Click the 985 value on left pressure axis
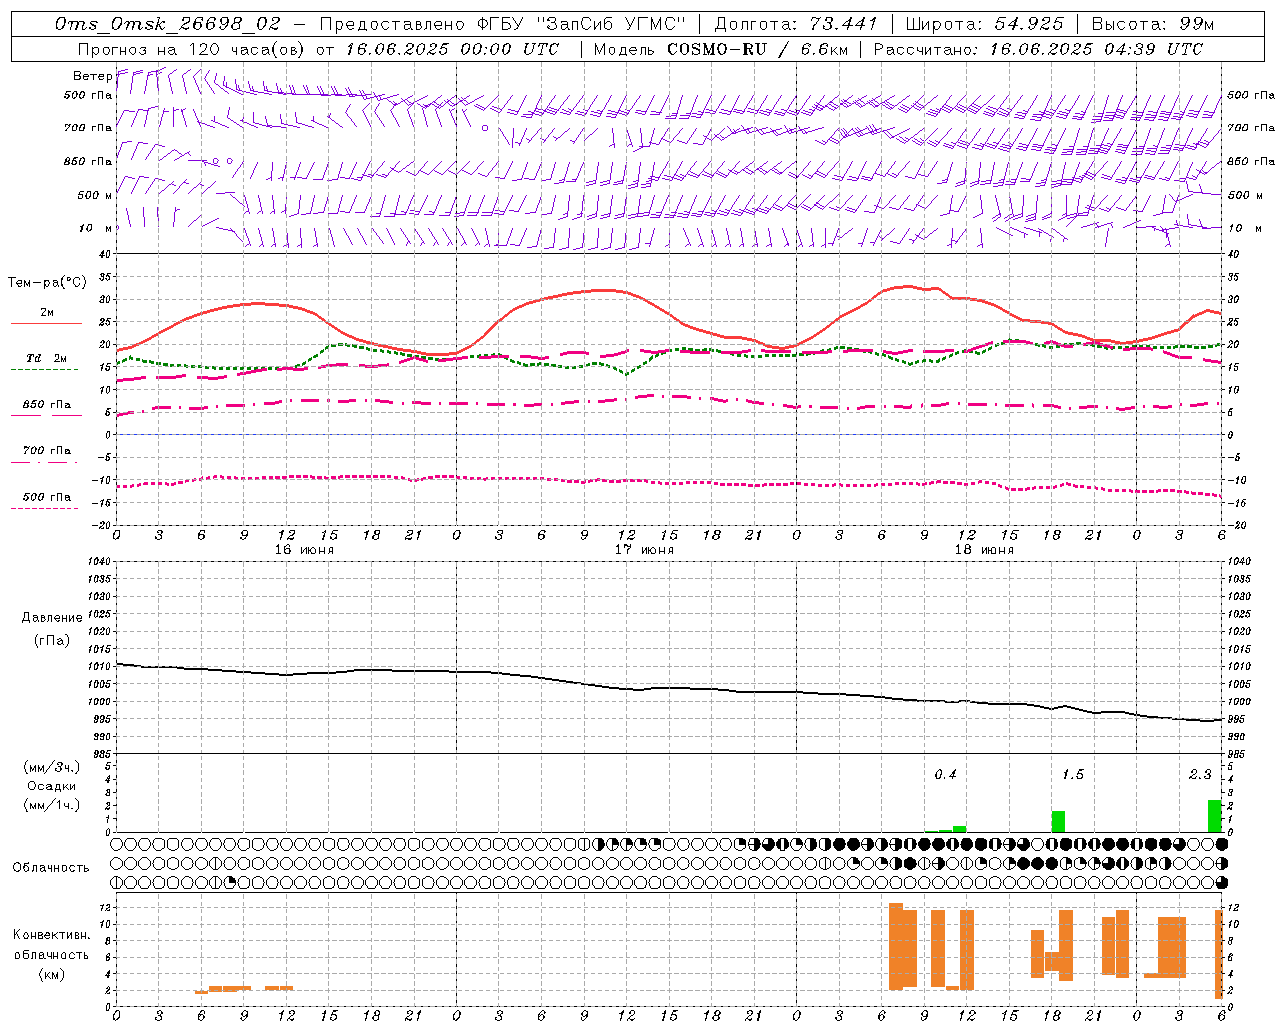Image resolution: width=1280 pixels, height=1024 pixels. click(101, 754)
